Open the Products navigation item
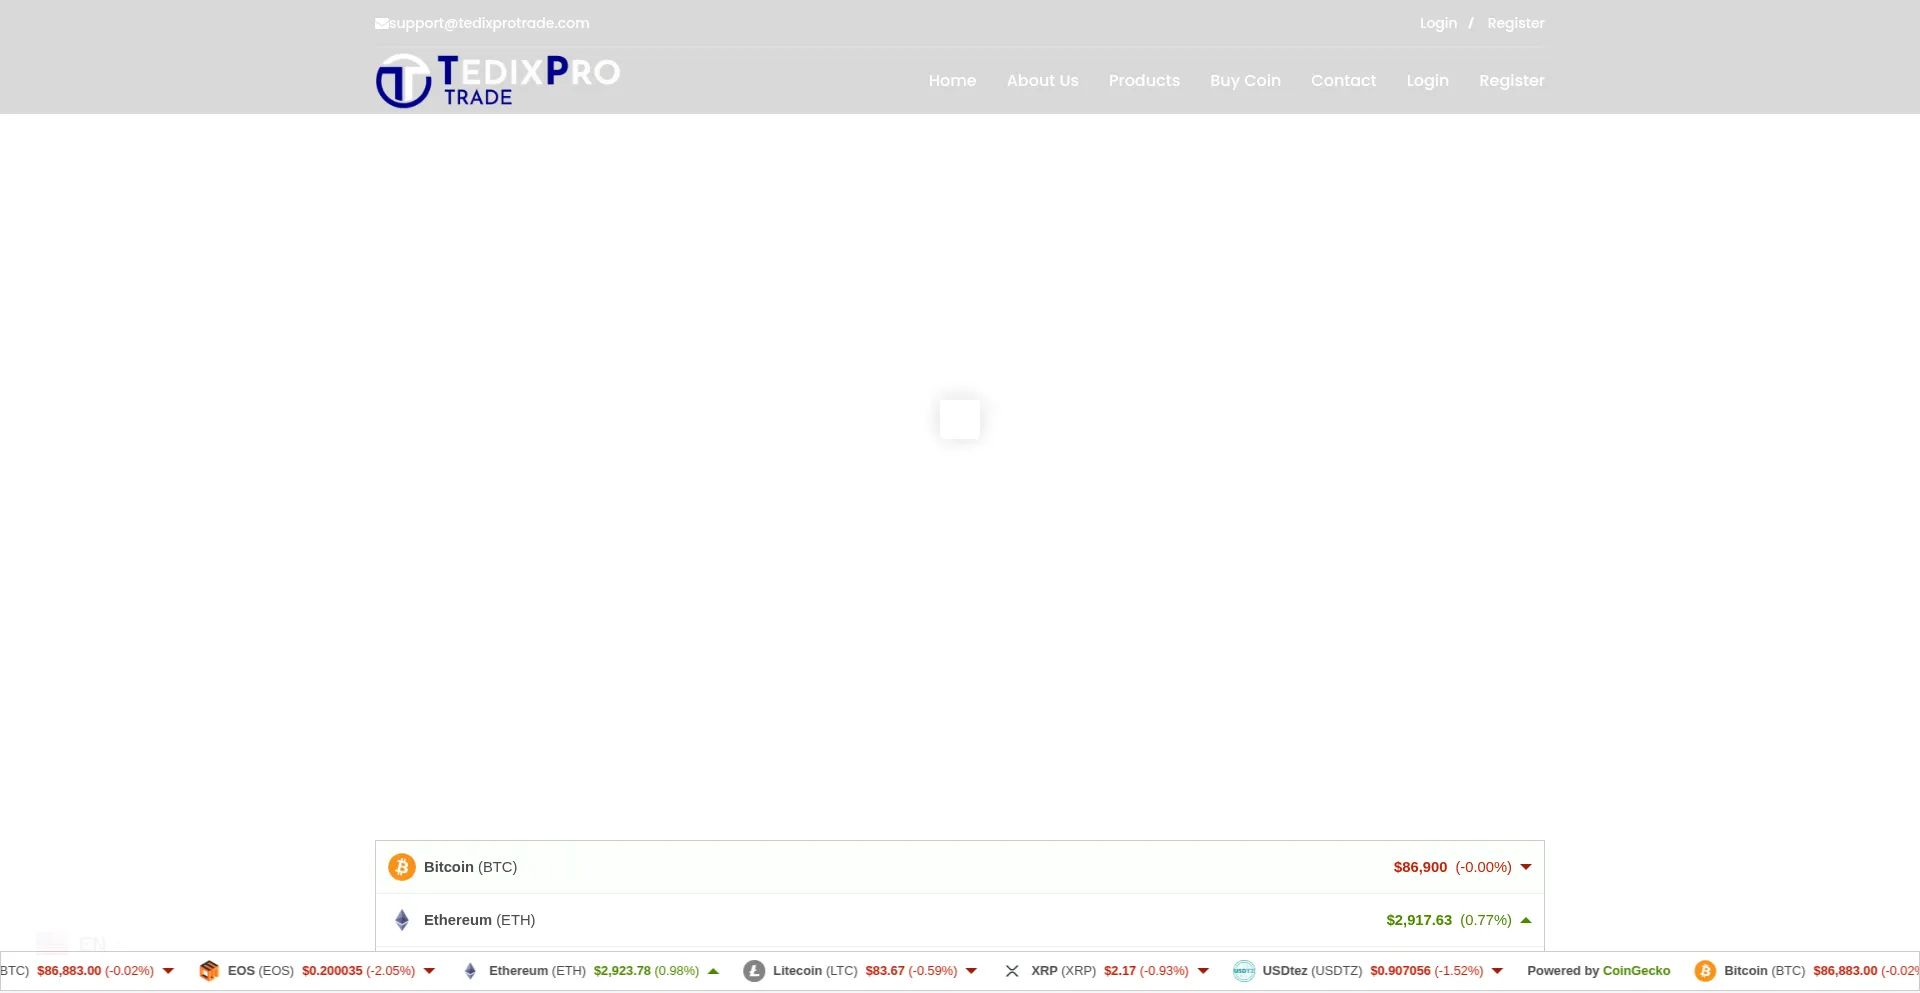This screenshot has height=993, width=1920. tap(1144, 81)
